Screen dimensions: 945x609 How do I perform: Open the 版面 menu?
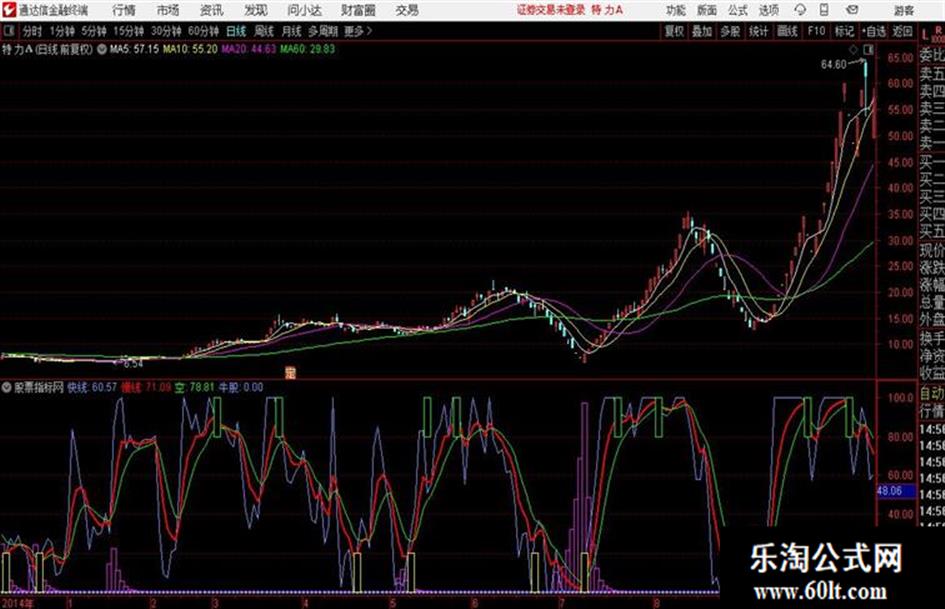(707, 10)
